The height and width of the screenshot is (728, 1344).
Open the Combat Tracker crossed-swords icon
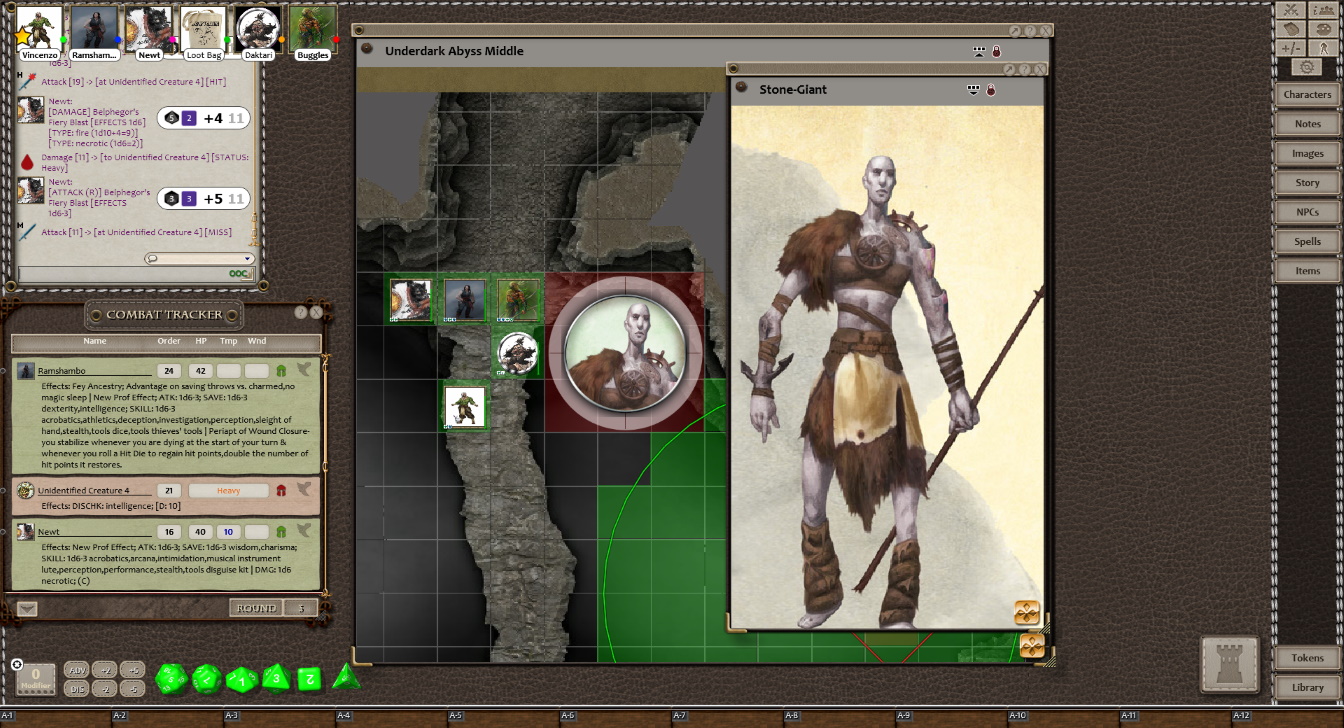pyautogui.click(x=1292, y=9)
